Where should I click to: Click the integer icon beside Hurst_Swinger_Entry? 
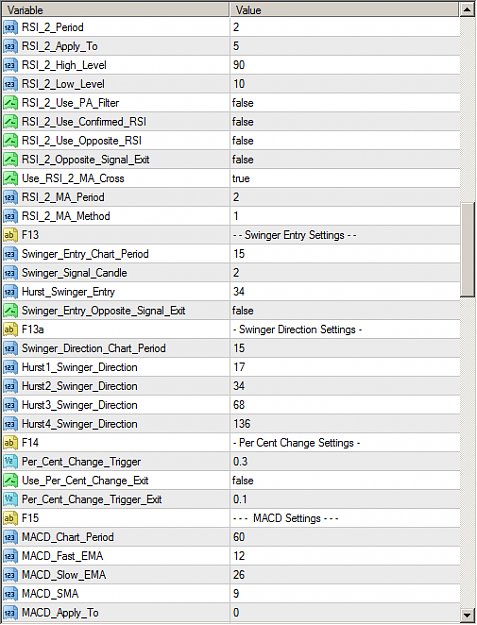10,292
